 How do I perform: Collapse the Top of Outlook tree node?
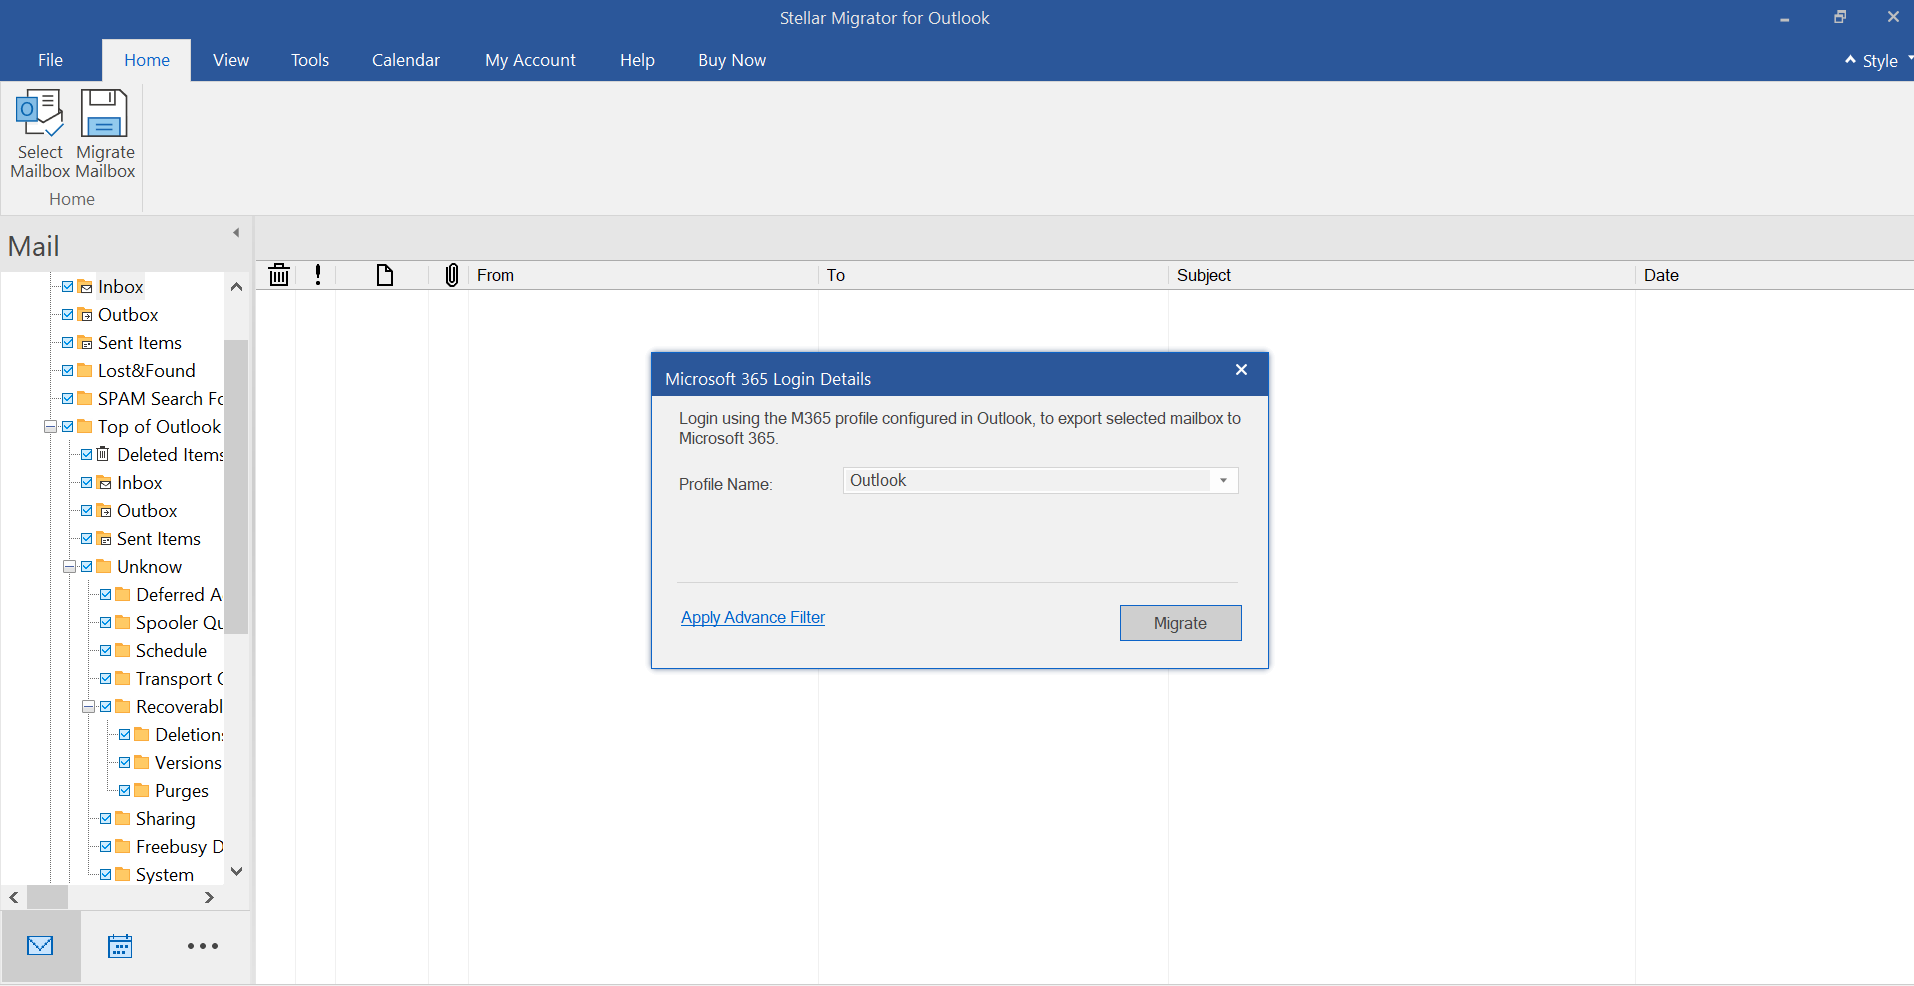point(50,427)
